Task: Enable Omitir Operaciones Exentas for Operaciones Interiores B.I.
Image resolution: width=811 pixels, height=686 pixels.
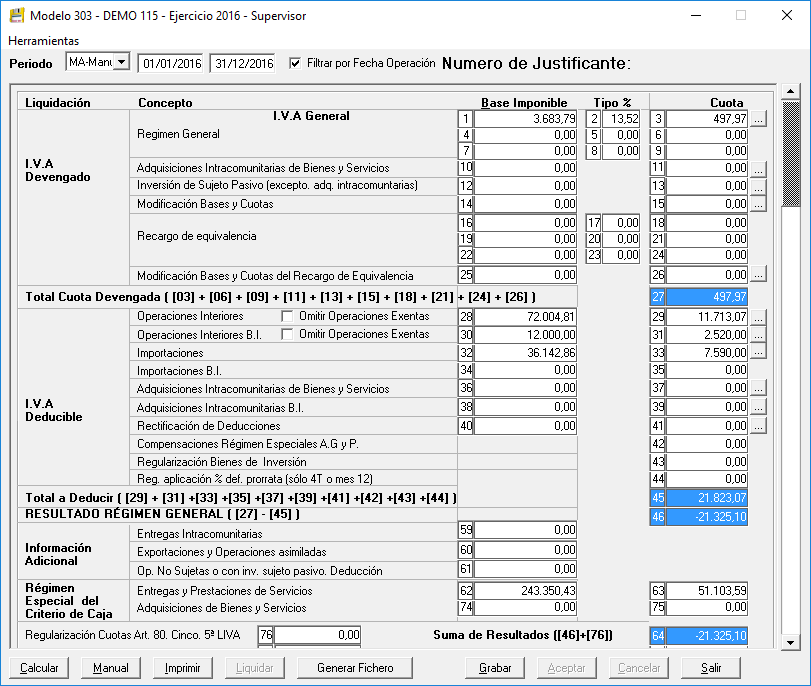Action: pos(287,334)
